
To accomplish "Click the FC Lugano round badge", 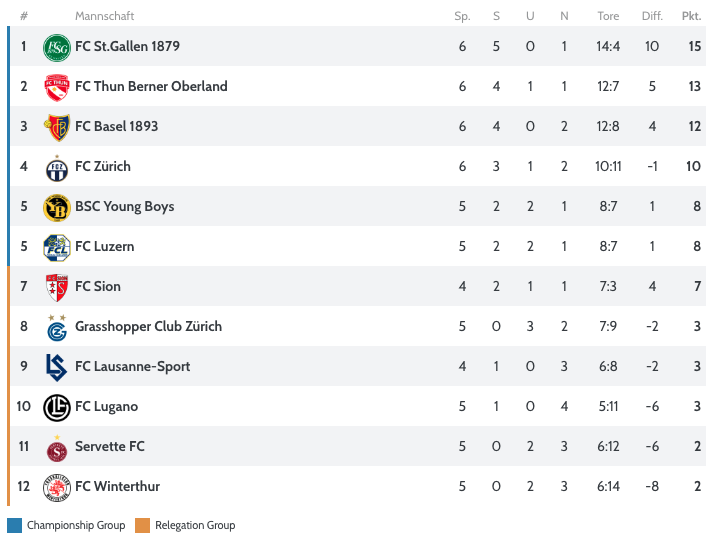I will pyautogui.click(x=57, y=407).
